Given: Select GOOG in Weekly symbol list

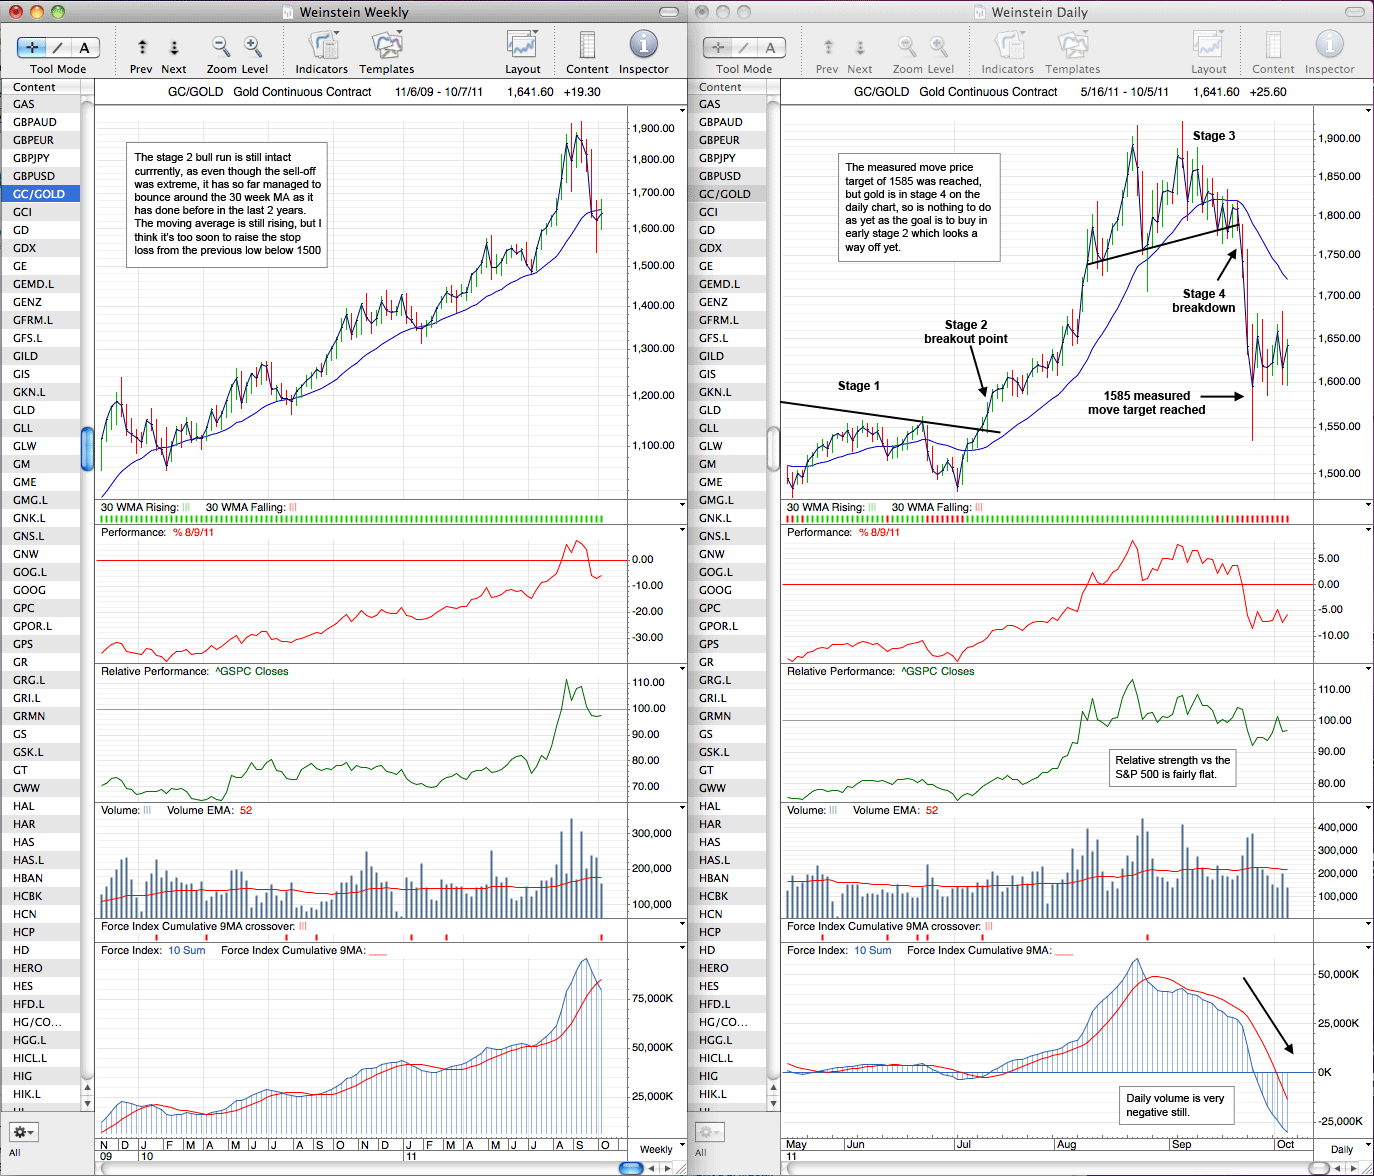Looking at the screenshot, I should [40, 590].
